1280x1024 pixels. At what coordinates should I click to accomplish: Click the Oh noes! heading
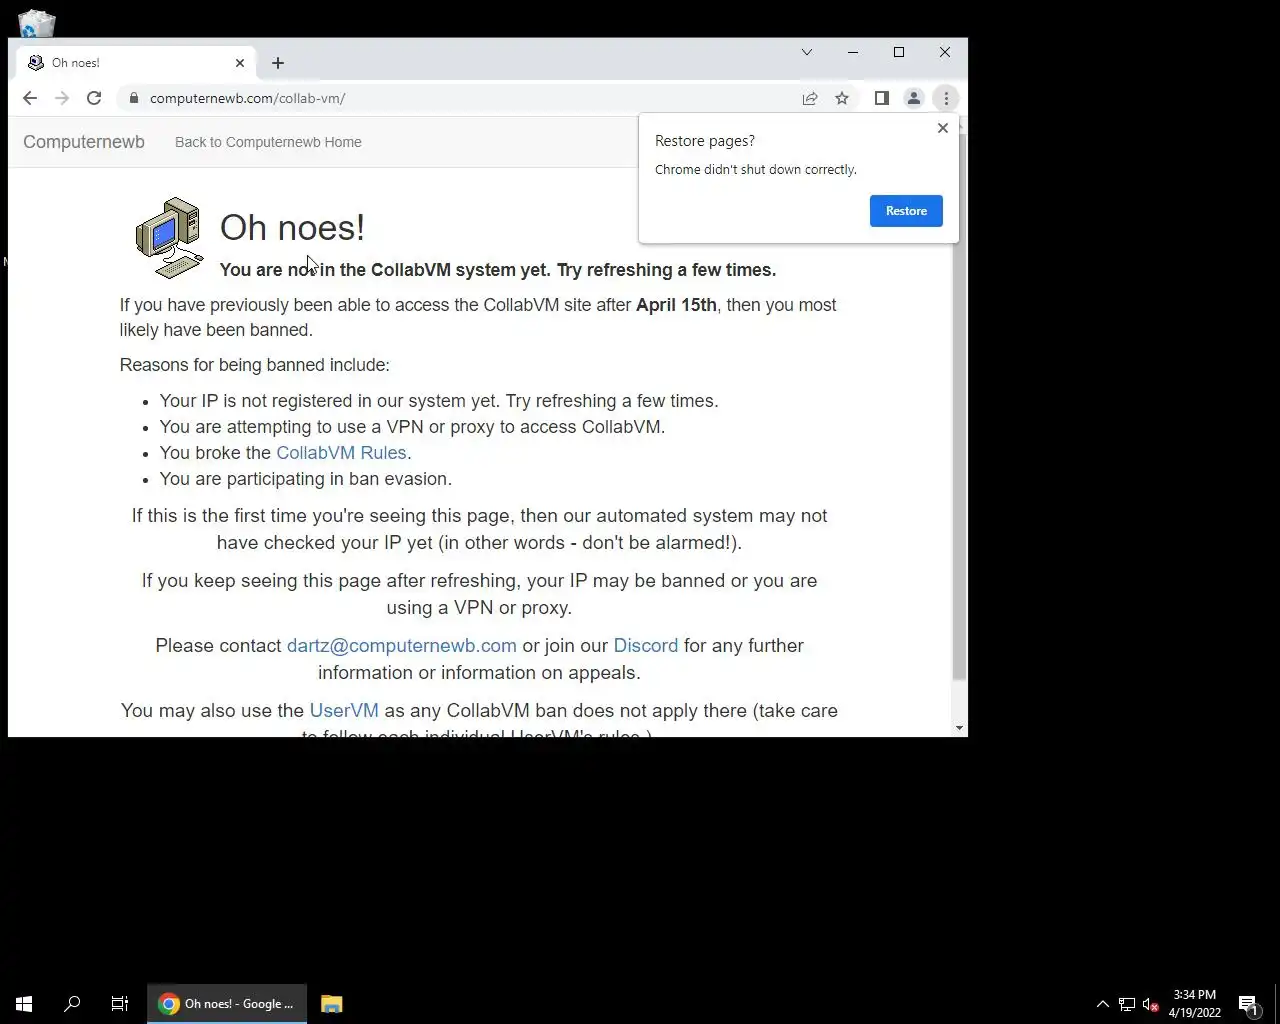(292, 228)
